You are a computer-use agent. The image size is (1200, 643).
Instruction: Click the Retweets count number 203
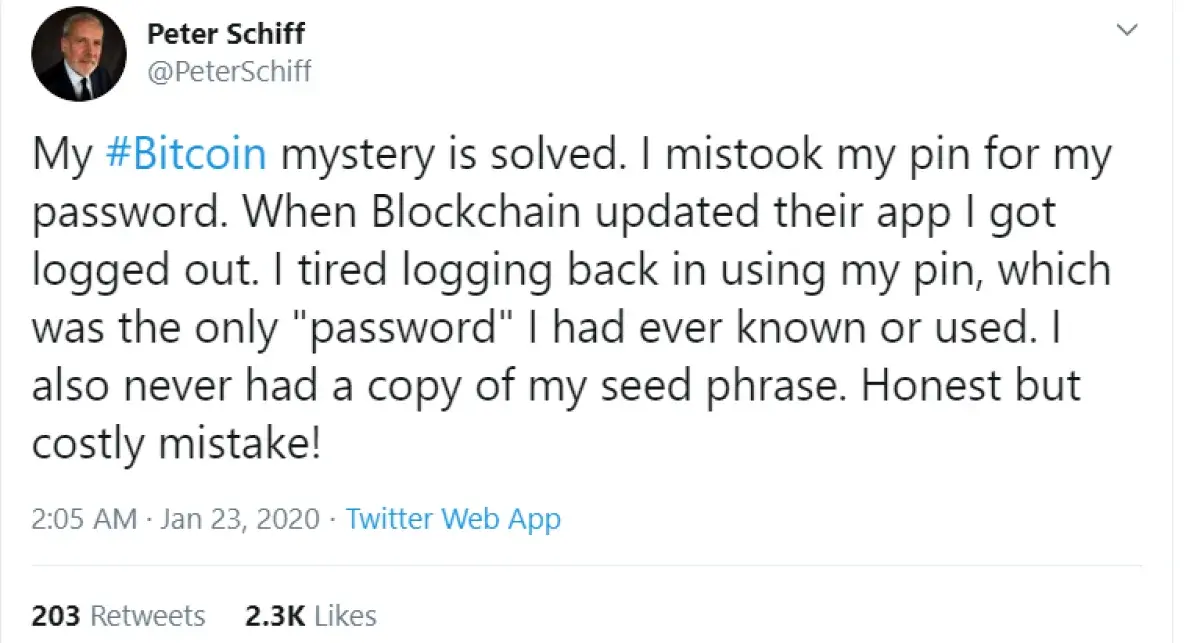(57, 614)
